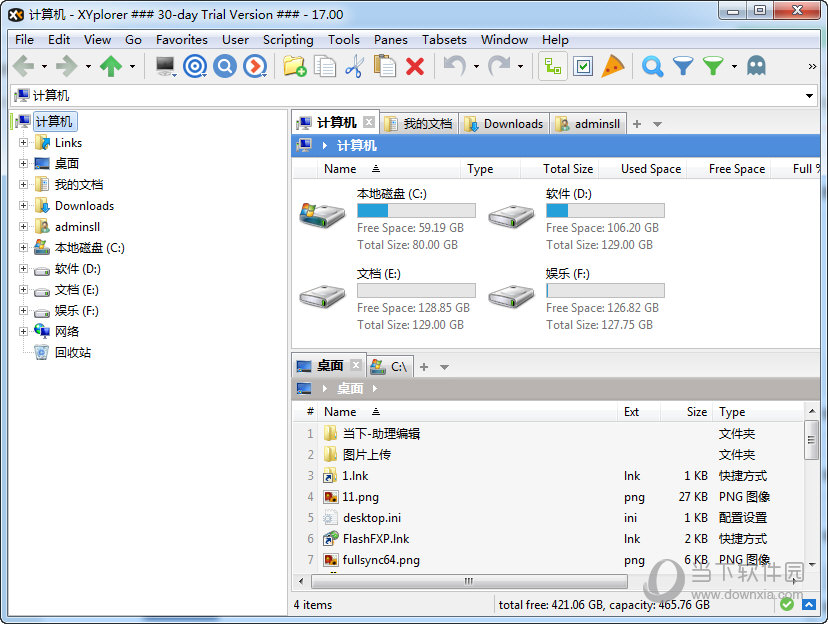Viewport: 828px width, 624px height.
Task: Click the green checkmark status icon
Action: pos(787,604)
